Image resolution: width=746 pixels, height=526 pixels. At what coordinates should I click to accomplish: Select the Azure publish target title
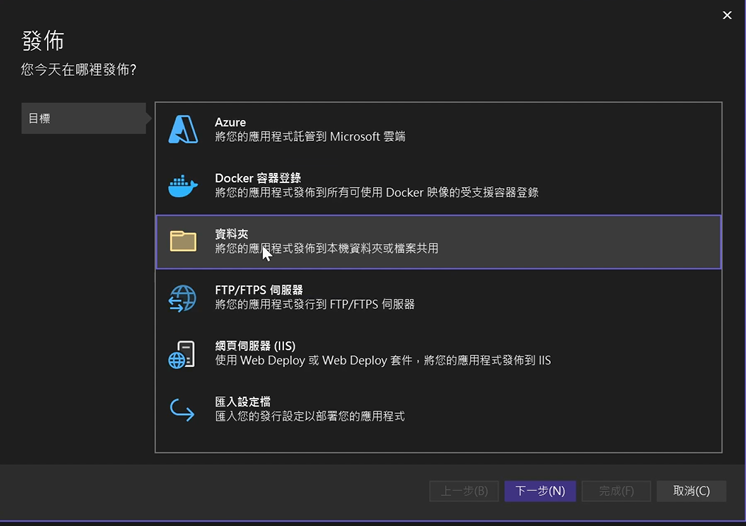(230, 122)
